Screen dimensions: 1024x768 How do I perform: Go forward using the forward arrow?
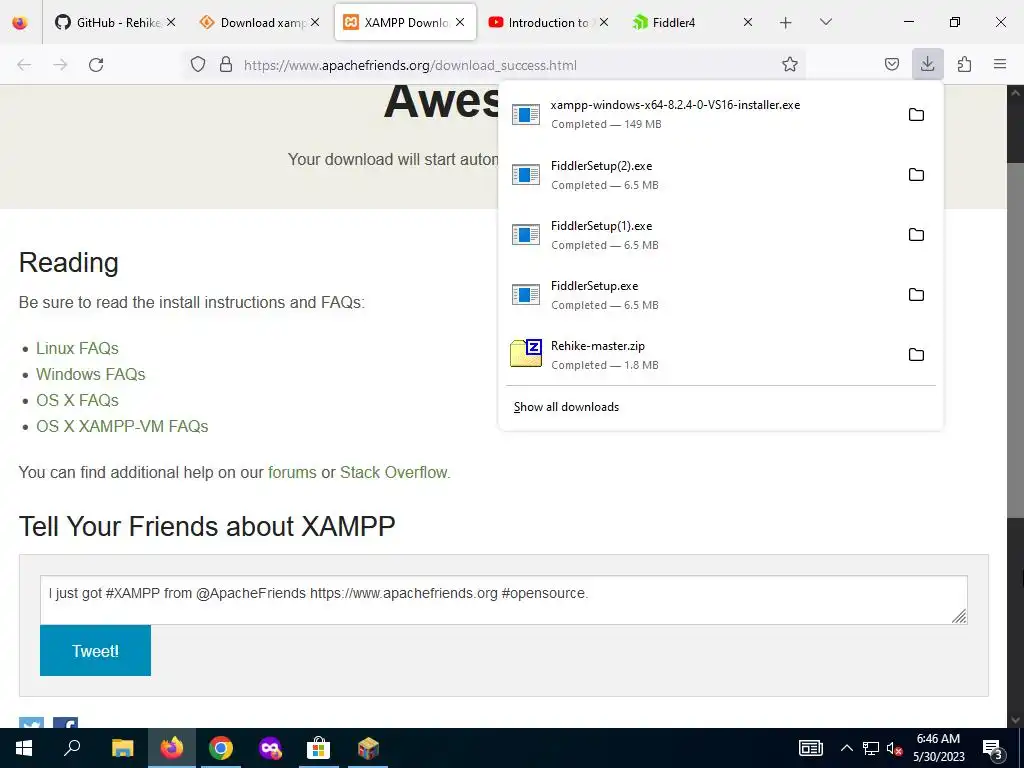[60, 65]
